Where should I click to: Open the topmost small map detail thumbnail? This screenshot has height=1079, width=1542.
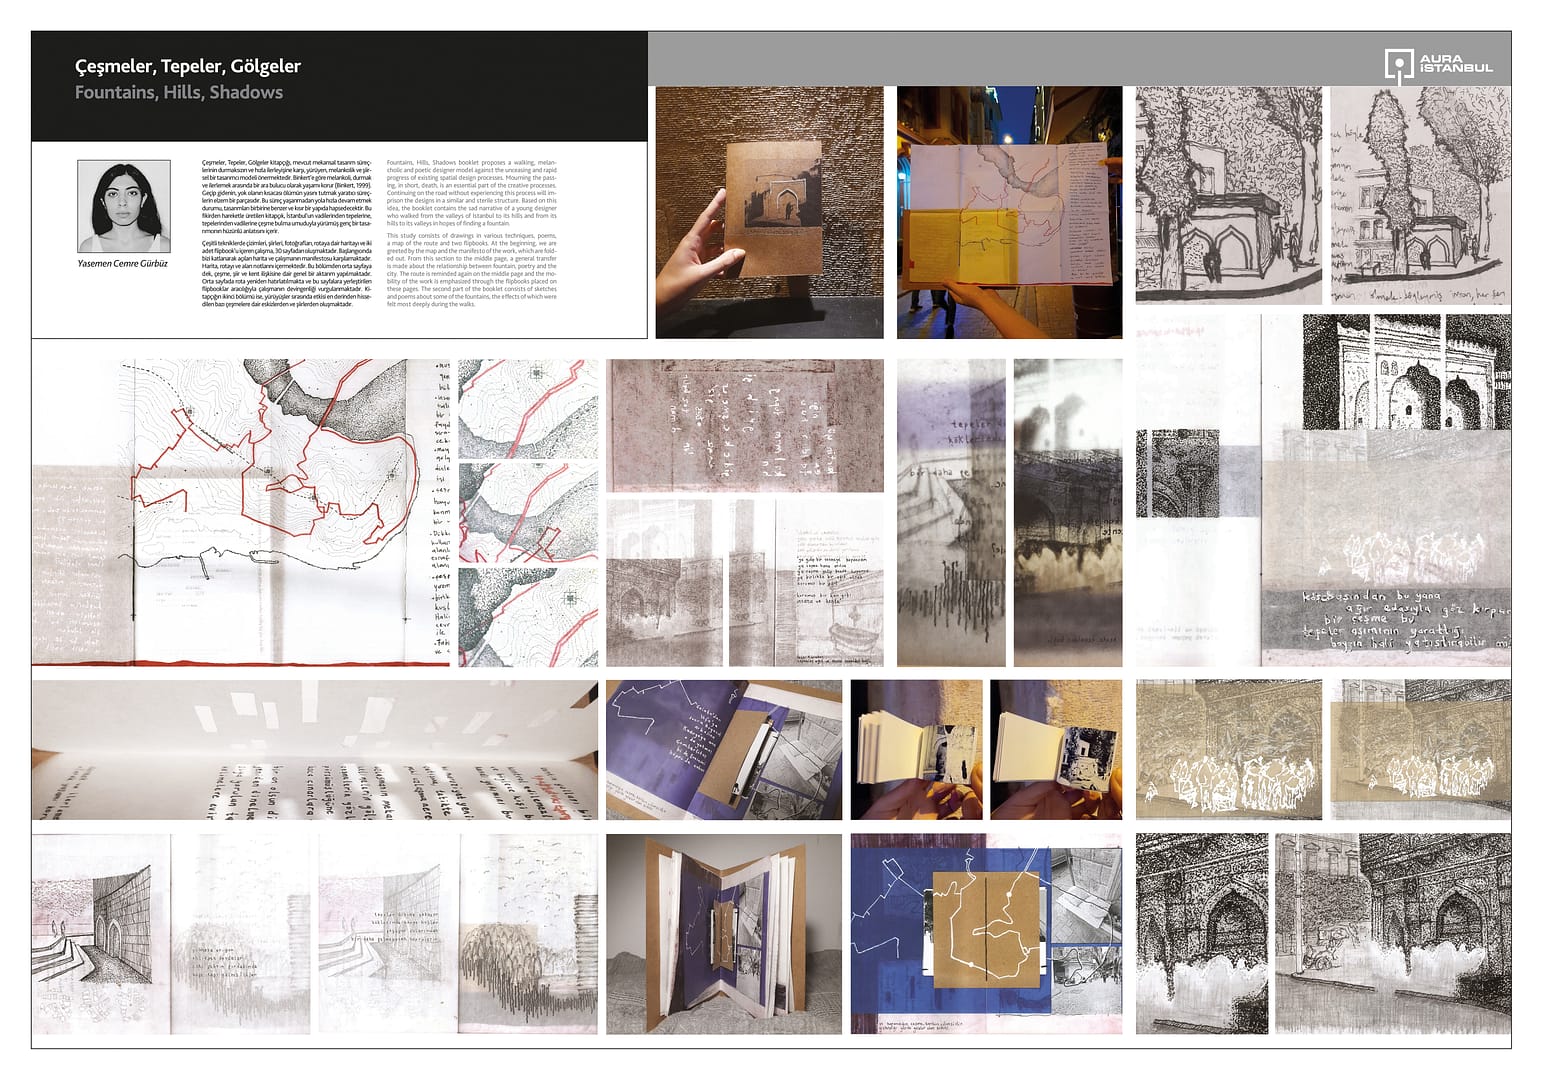click(x=528, y=408)
